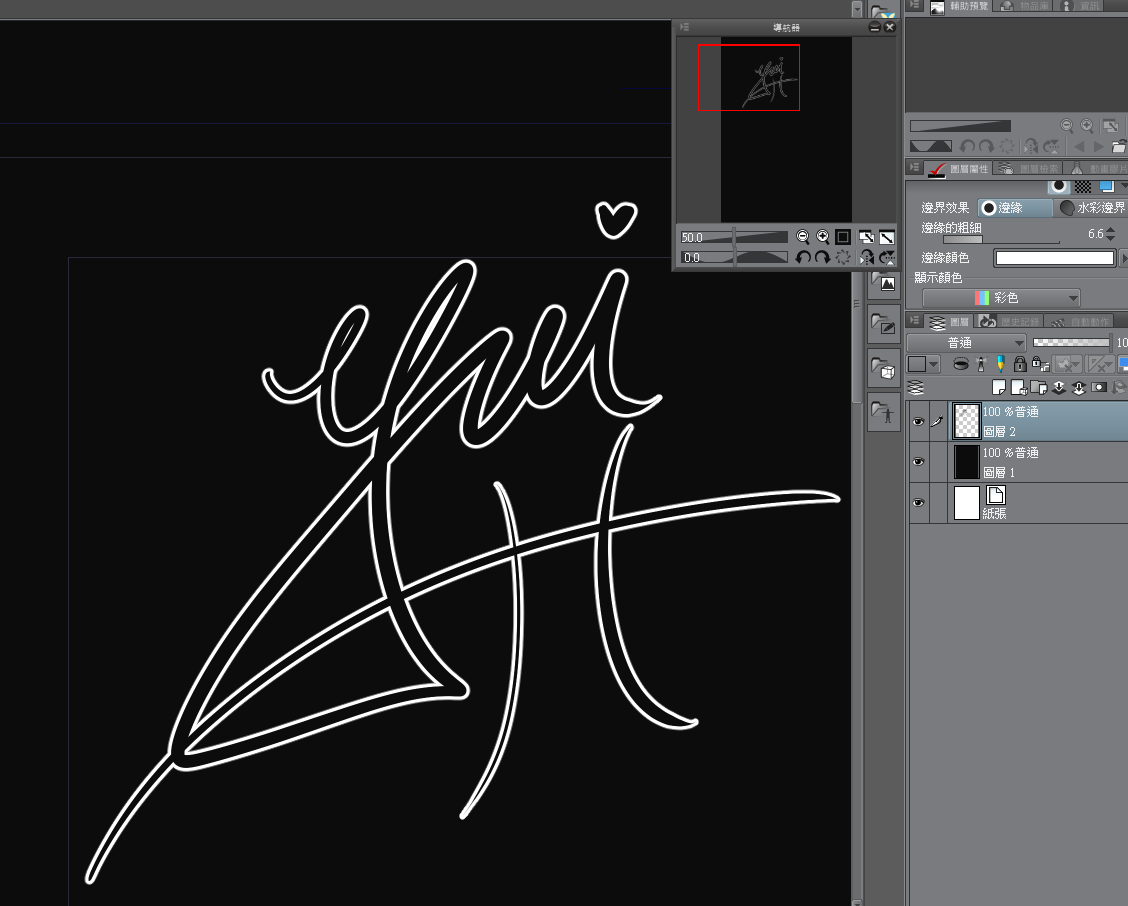Screen dimensions: 1128x906
Task: Click the 邊緣的粗細 thickness slider
Action: point(1000,240)
